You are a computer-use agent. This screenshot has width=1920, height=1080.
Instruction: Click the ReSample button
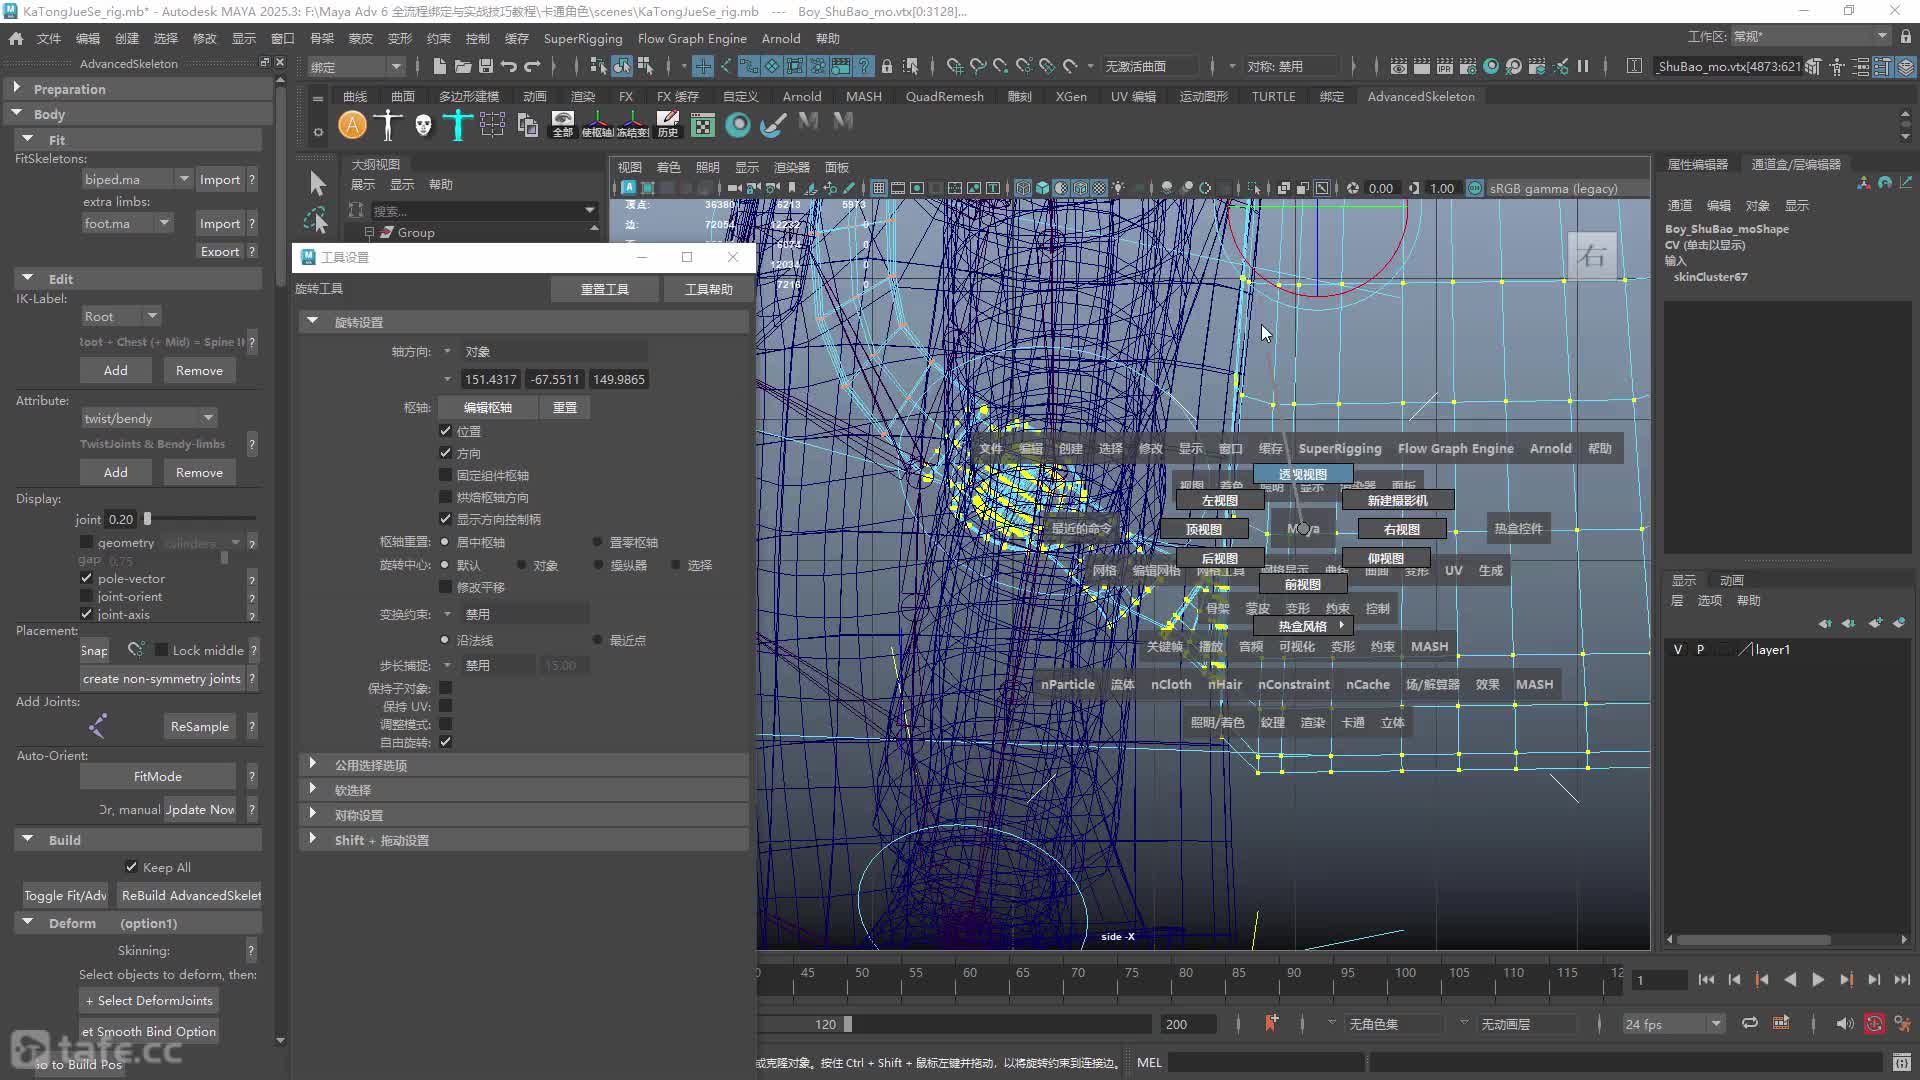[199, 727]
